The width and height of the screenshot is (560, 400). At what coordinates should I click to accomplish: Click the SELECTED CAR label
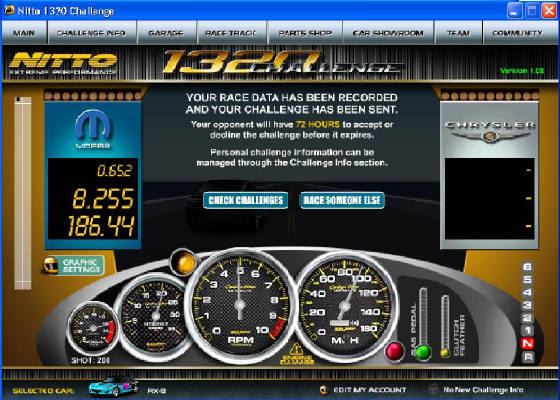[43, 391]
